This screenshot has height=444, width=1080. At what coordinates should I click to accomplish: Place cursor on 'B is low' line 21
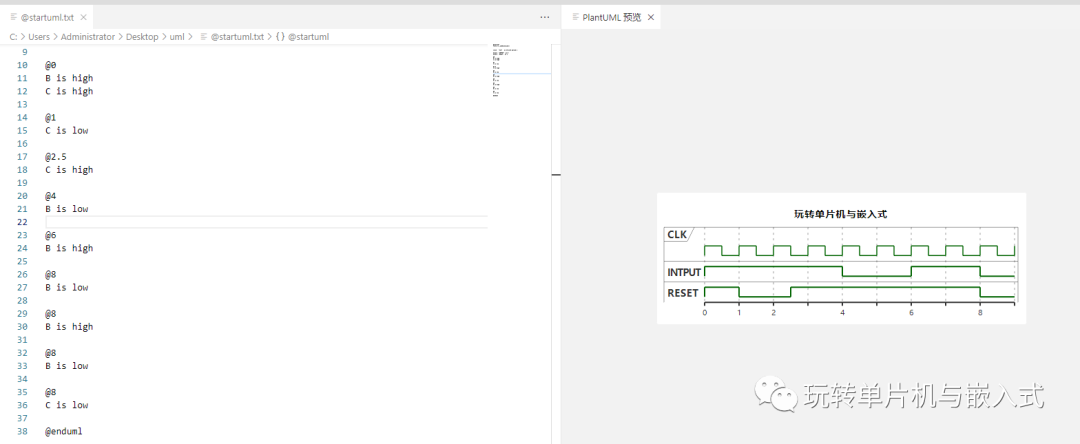pos(67,209)
